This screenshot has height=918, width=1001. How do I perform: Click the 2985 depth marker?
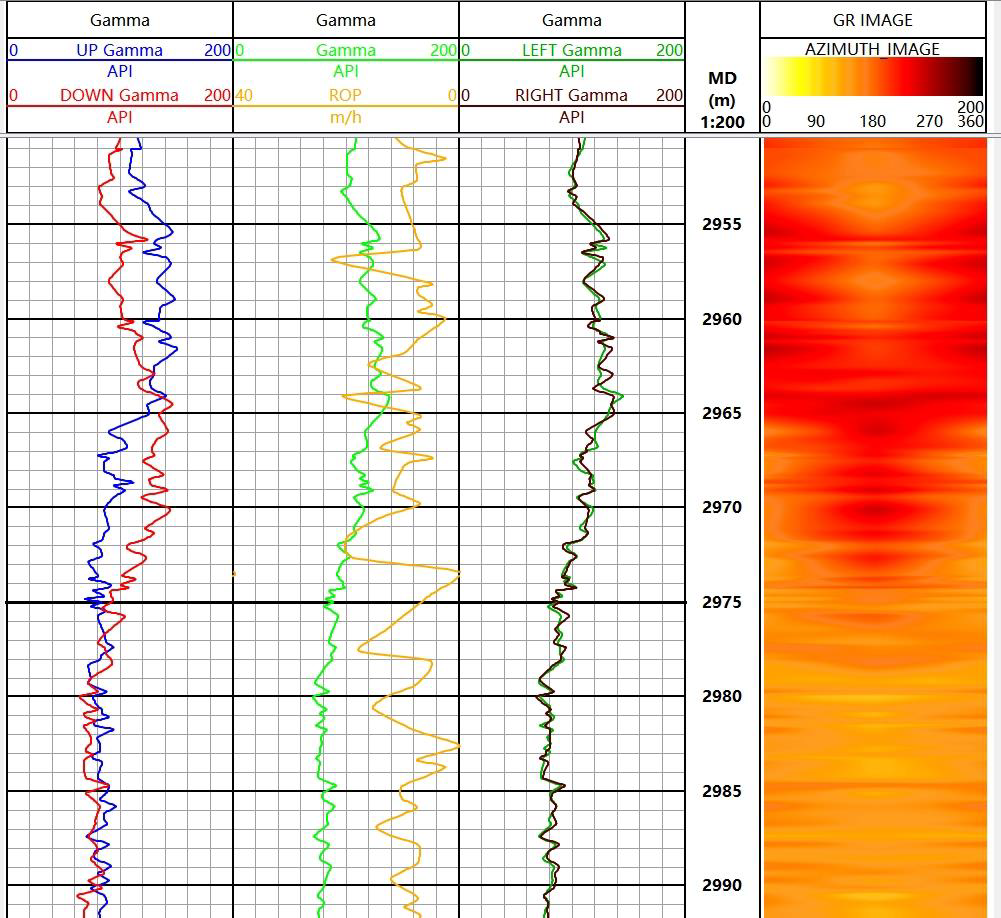722,791
